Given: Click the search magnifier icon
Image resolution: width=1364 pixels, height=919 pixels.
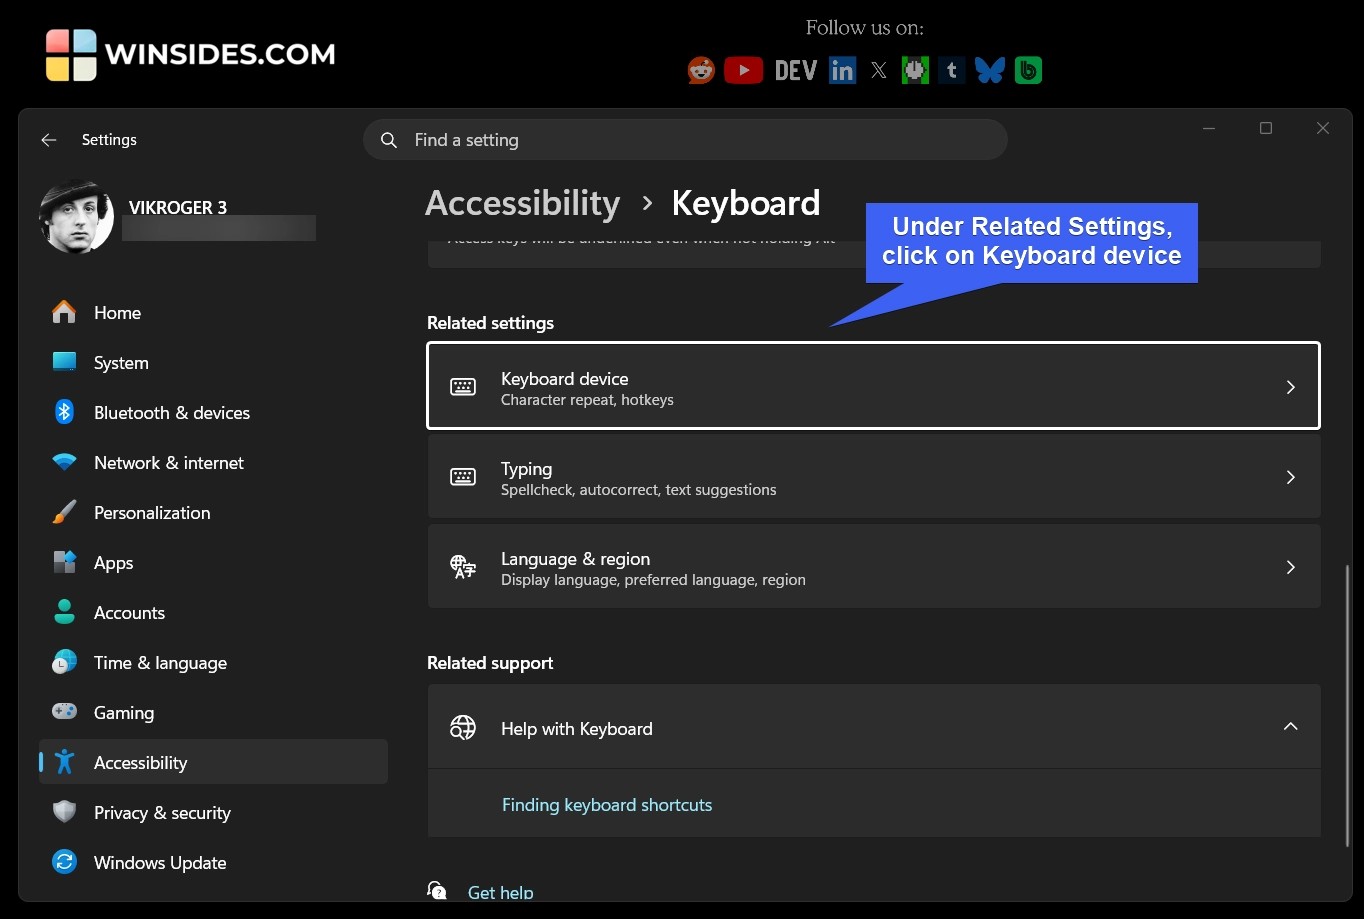Looking at the screenshot, I should click(x=389, y=140).
